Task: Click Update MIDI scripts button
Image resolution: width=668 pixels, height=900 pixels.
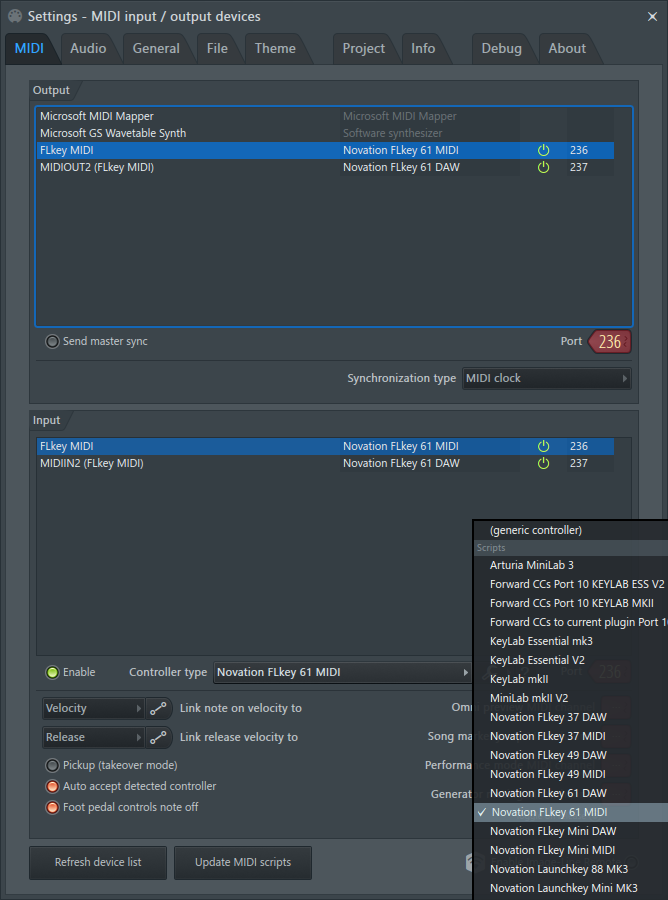Action: pyautogui.click(x=243, y=862)
